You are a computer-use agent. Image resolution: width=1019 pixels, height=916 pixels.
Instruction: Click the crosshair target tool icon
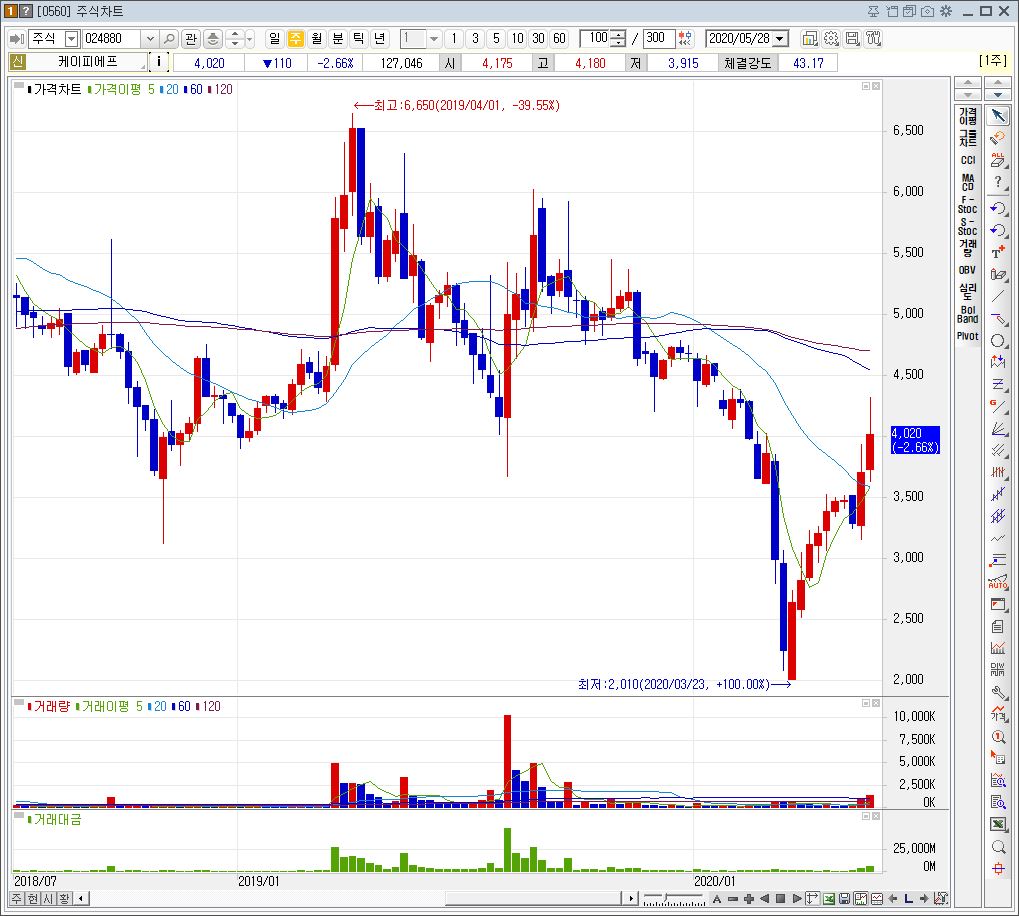(x=998, y=869)
